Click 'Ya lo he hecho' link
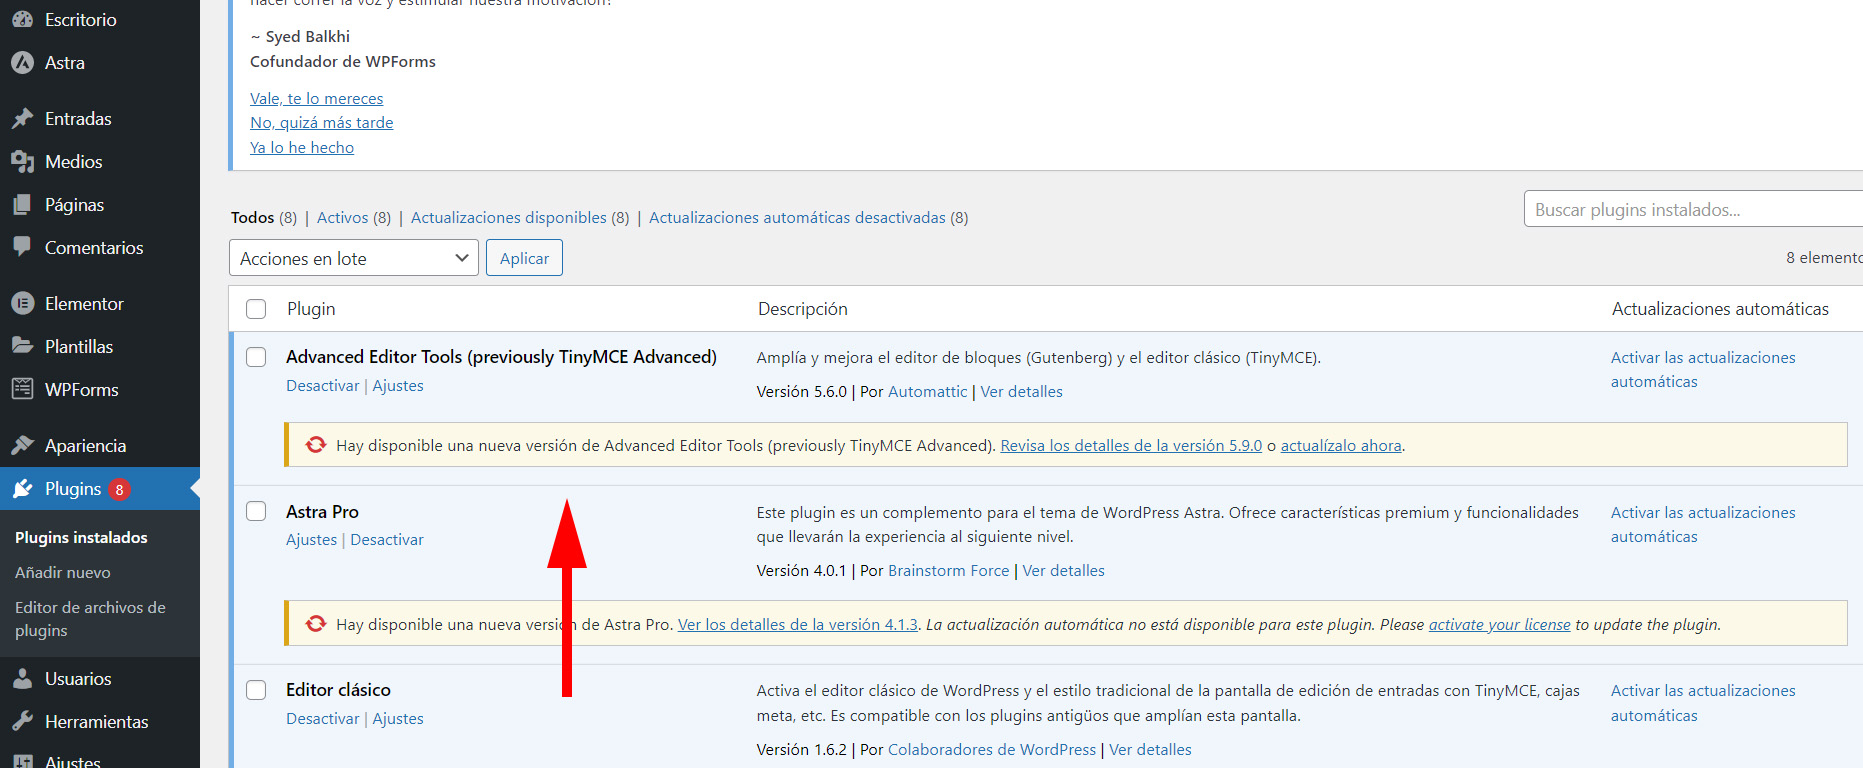The width and height of the screenshot is (1863, 768). pos(302,147)
